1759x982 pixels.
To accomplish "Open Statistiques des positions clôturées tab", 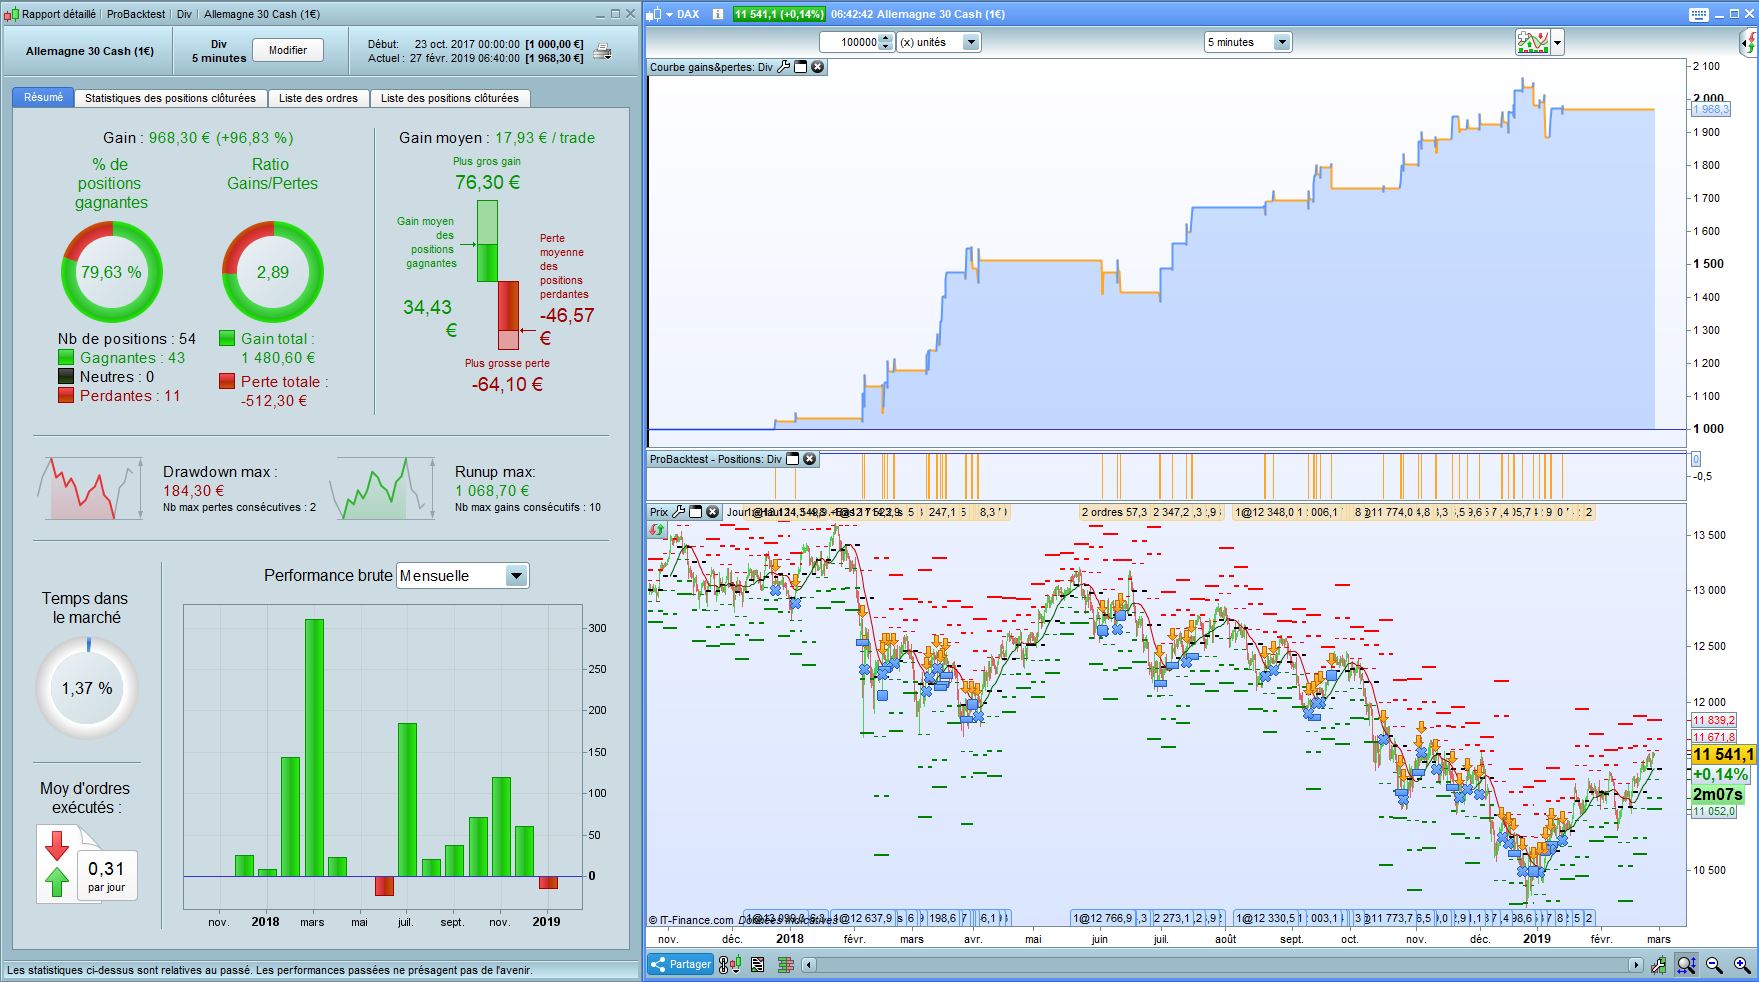I will [x=170, y=98].
